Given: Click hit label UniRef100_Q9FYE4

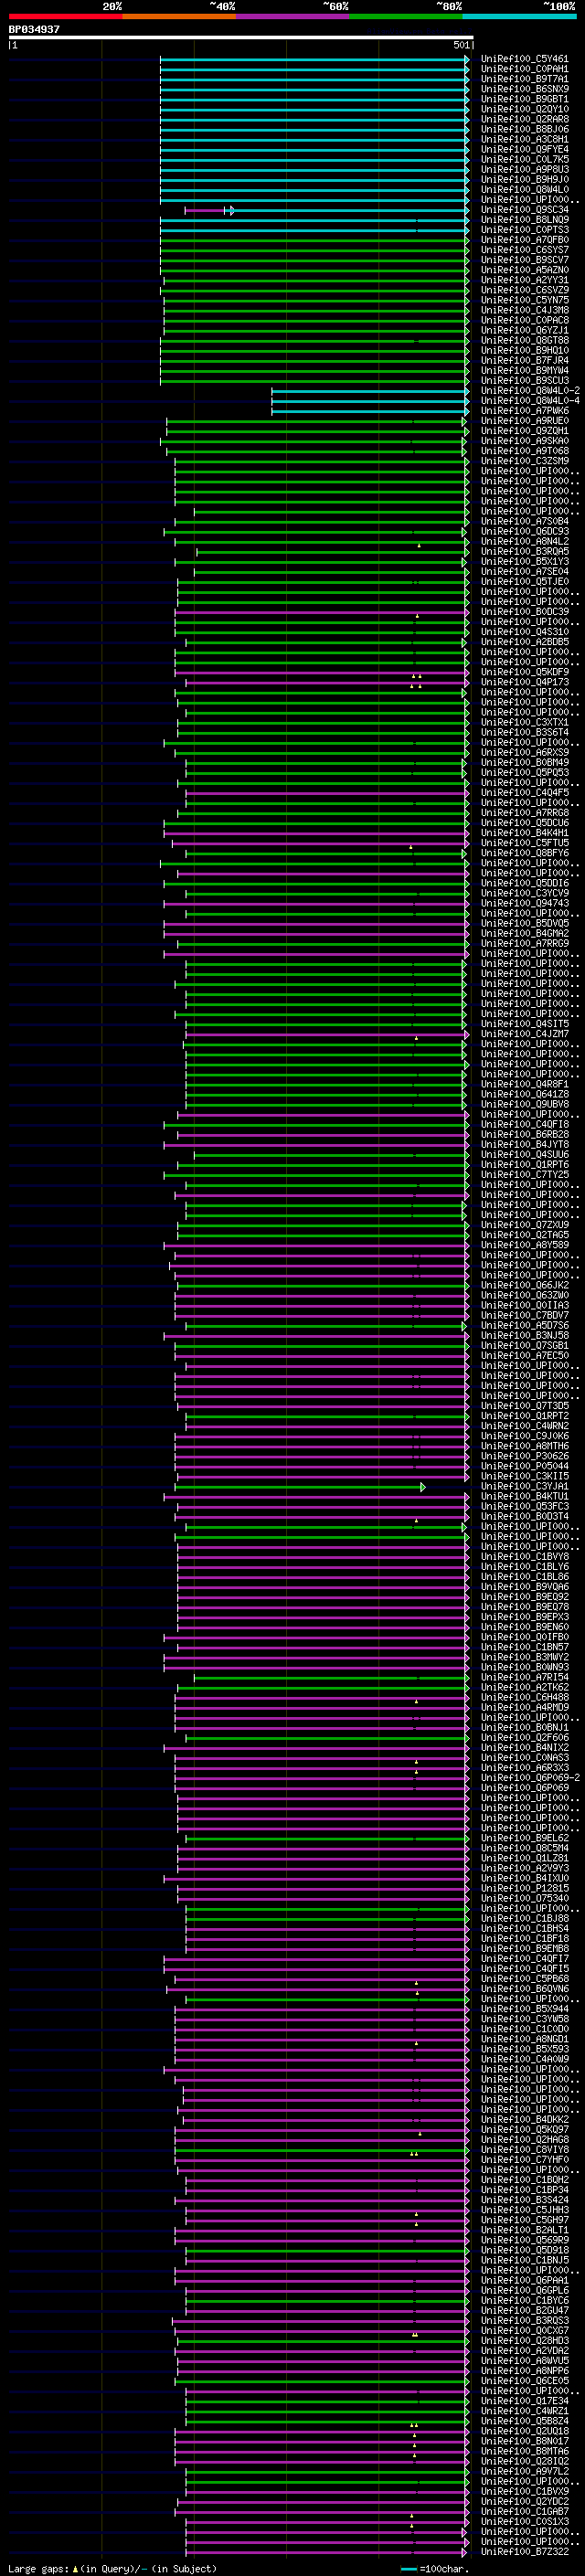Looking at the screenshot, I should point(525,149).
